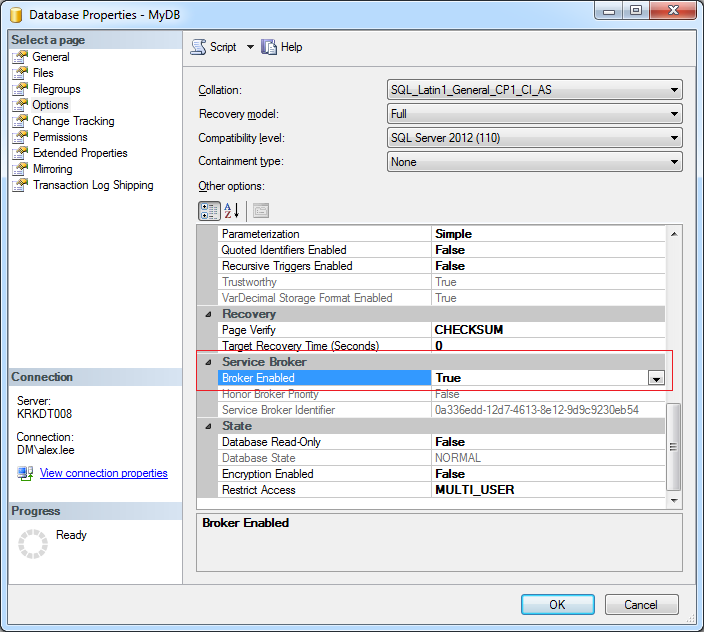Select the Parameterization property row

(x=442, y=234)
